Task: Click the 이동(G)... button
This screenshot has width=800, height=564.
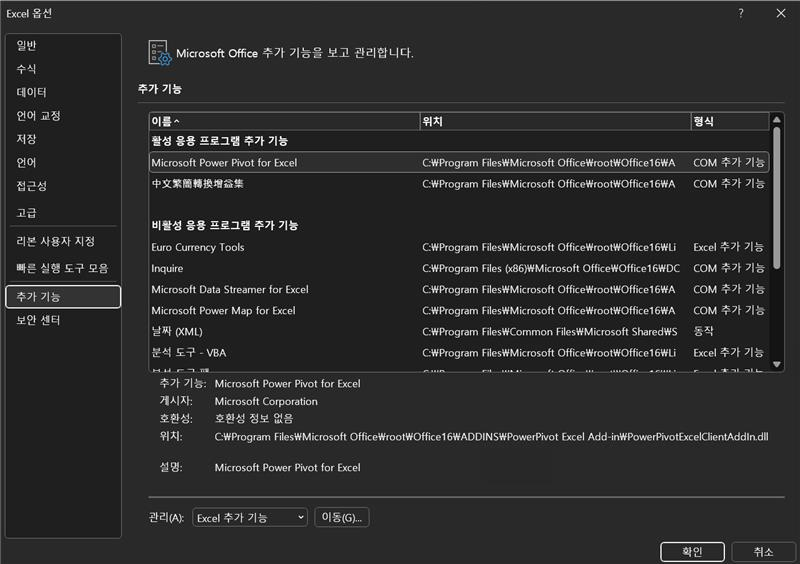Action: coord(342,517)
